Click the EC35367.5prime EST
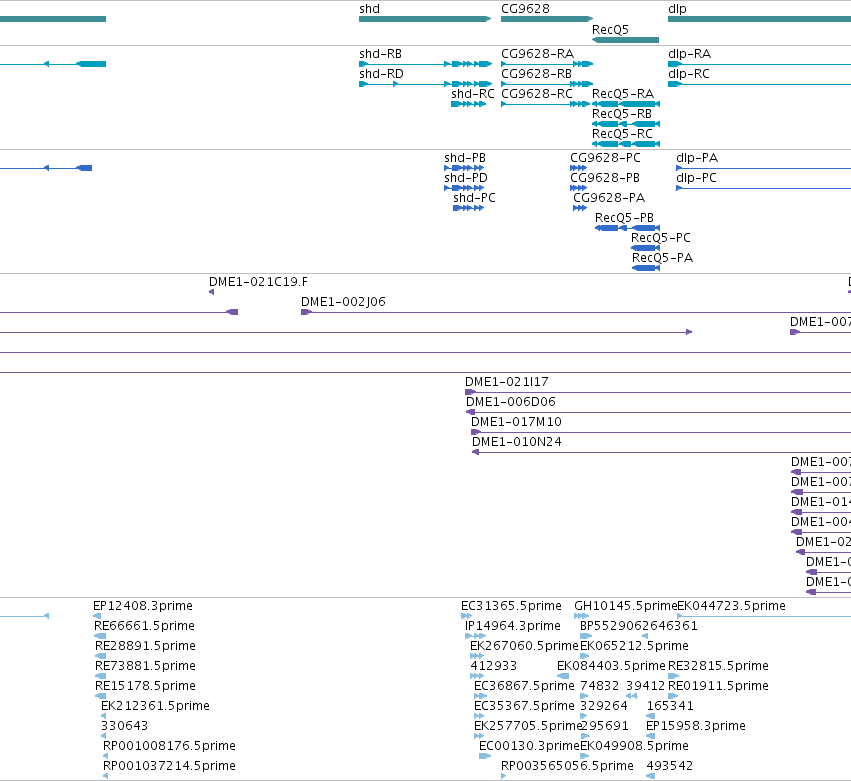 click(479, 716)
